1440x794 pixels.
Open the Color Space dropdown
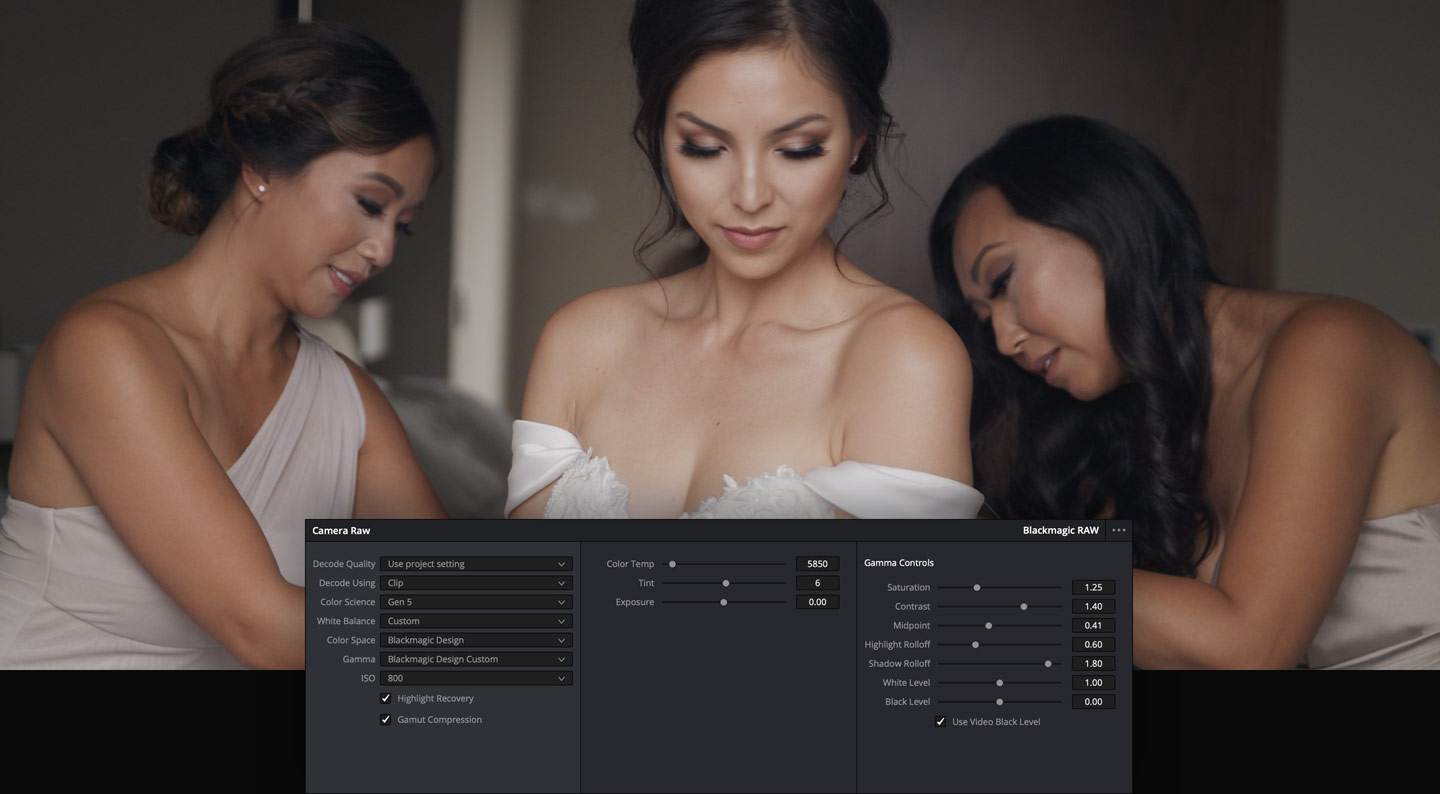(476, 639)
